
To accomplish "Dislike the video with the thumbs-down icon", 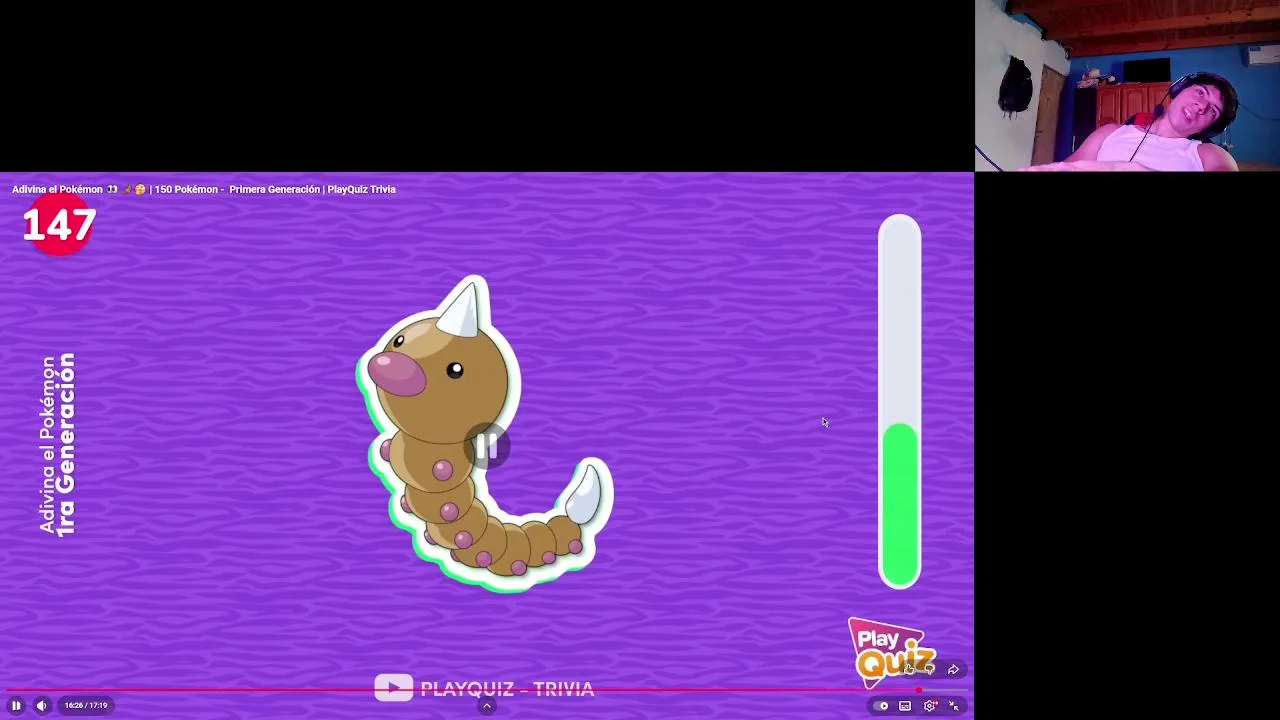I will coord(929,669).
